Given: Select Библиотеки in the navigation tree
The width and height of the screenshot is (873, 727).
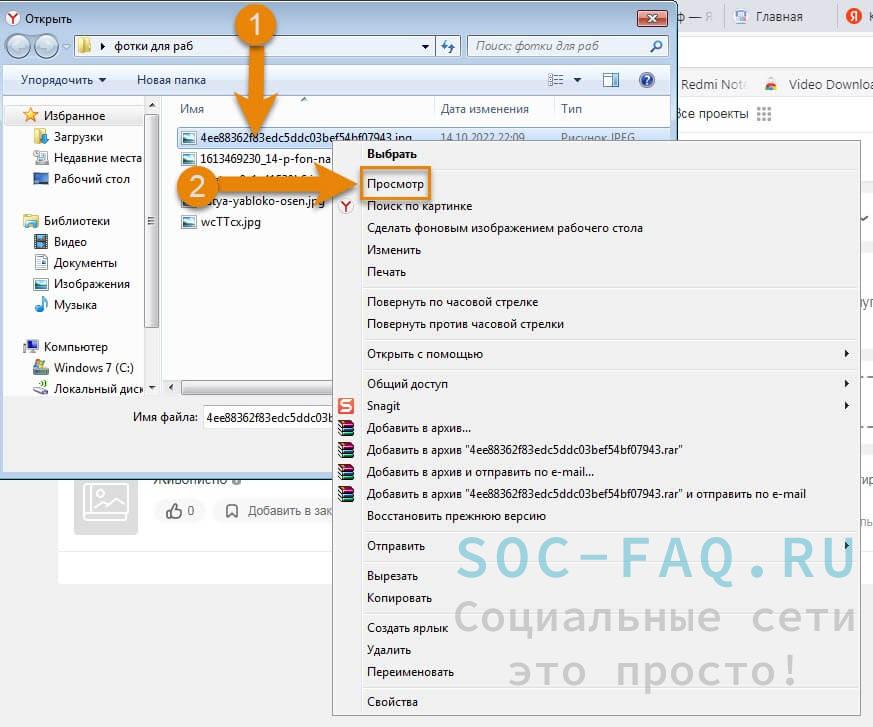Looking at the screenshot, I should pos(77,221).
